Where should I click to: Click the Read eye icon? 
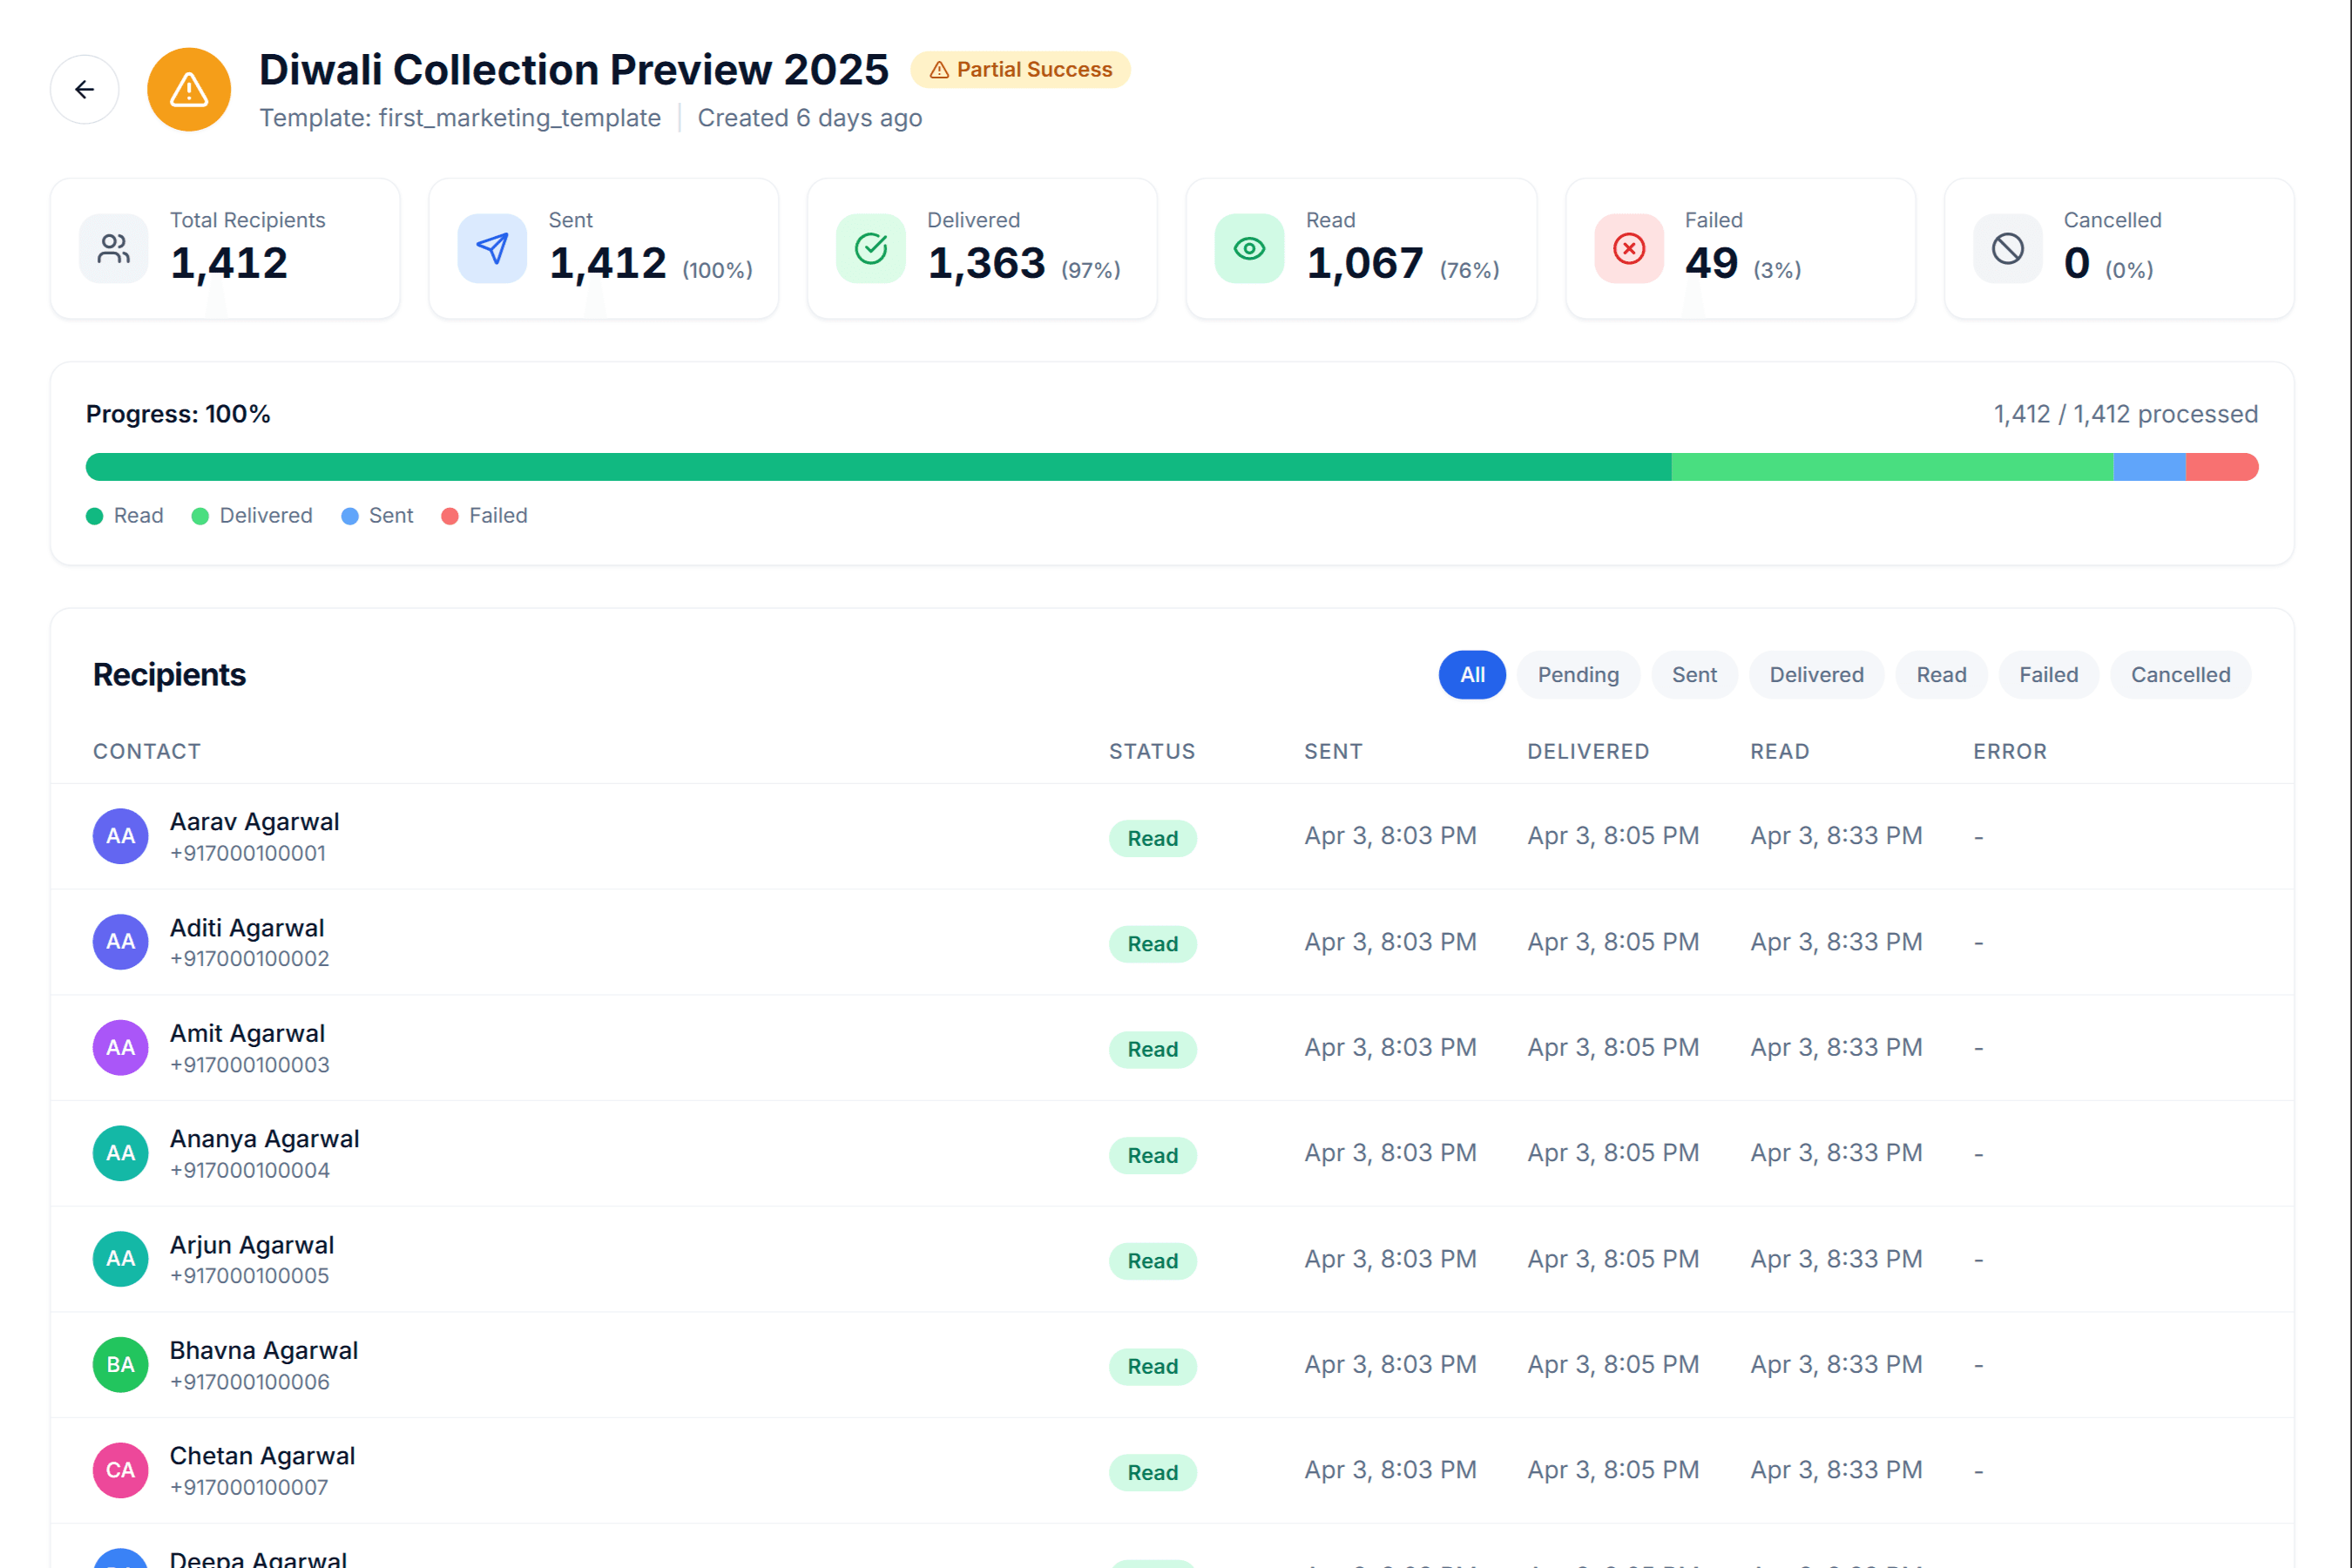point(1249,248)
